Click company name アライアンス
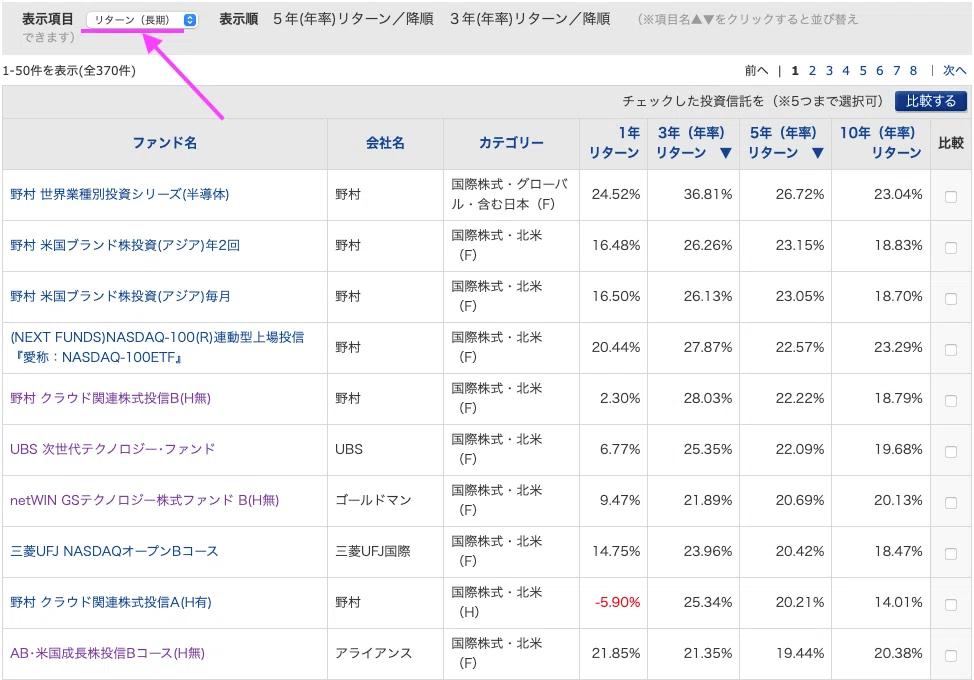Image resolution: width=974 pixels, height=680 pixels. pos(373,653)
